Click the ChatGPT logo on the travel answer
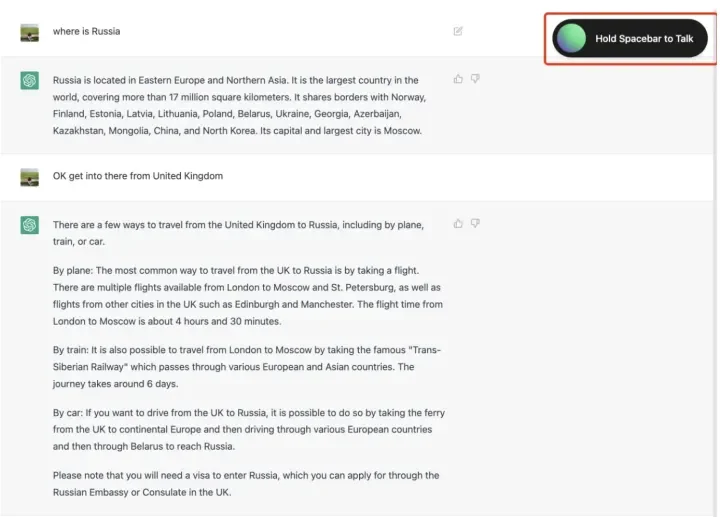This screenshot has width=720, height=517. click(29, 225)
